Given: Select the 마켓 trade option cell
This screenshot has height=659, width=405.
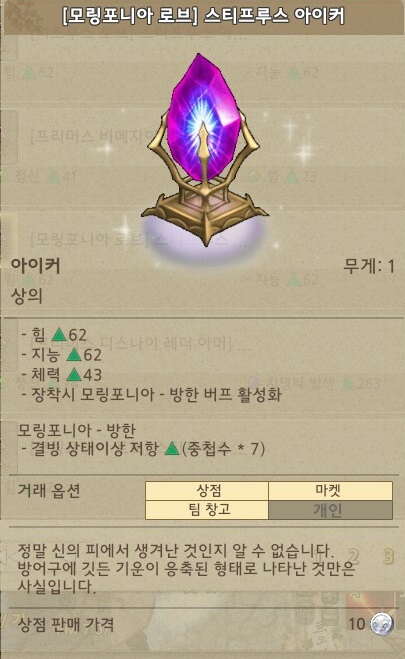Looking at the screenshot, I should pos(330,490).
